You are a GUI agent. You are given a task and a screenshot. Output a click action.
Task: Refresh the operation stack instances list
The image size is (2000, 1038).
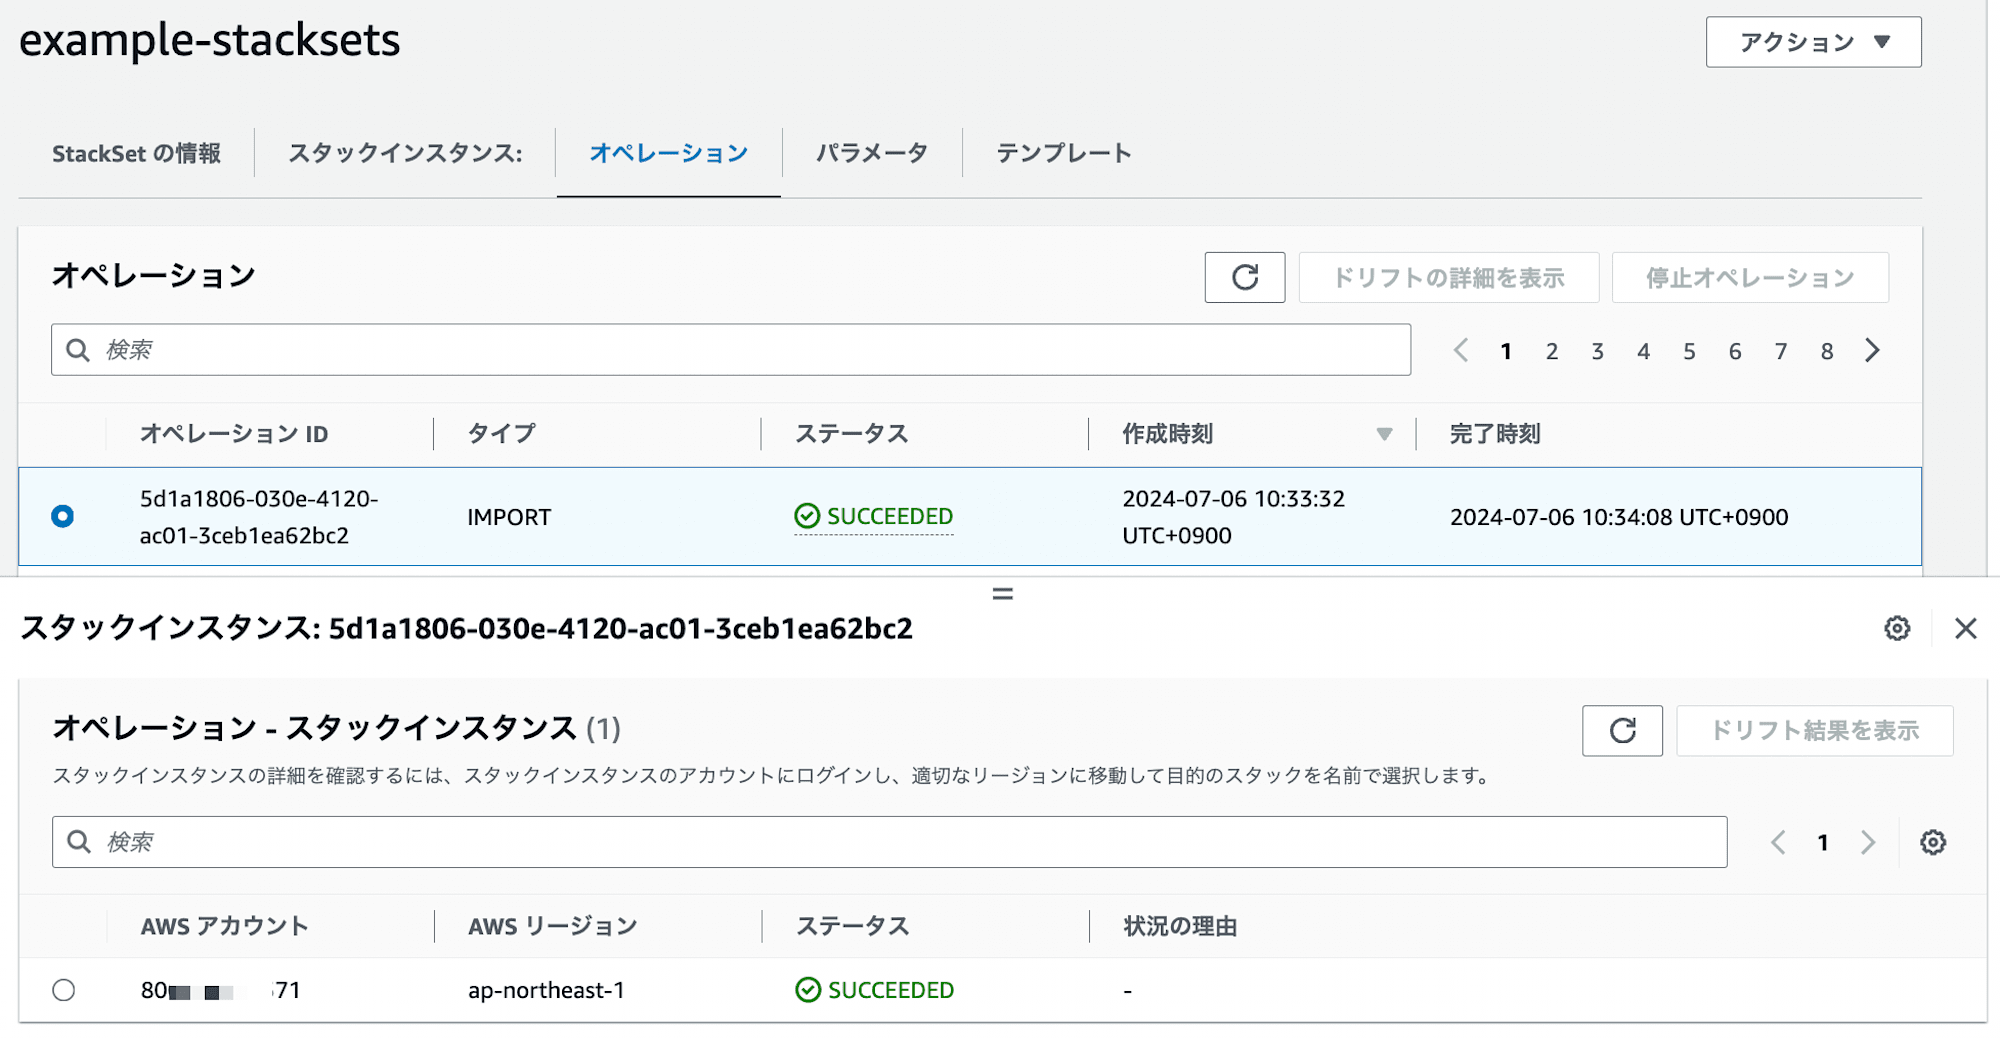tap(1622, 730)
